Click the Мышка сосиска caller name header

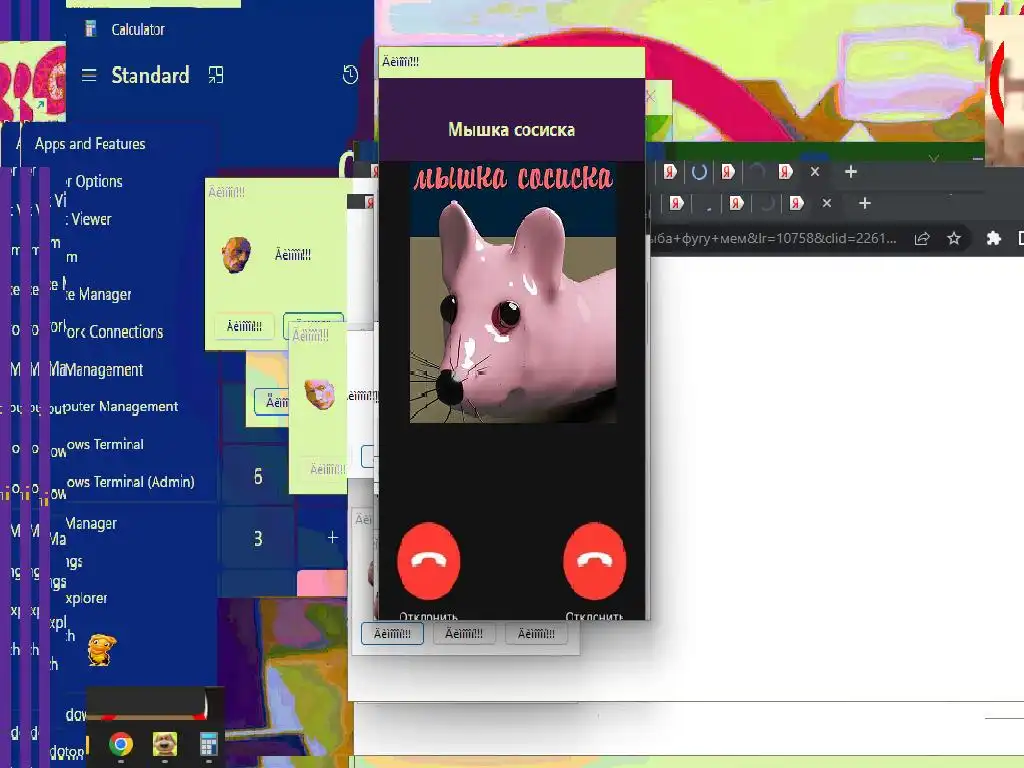(511, 129)
